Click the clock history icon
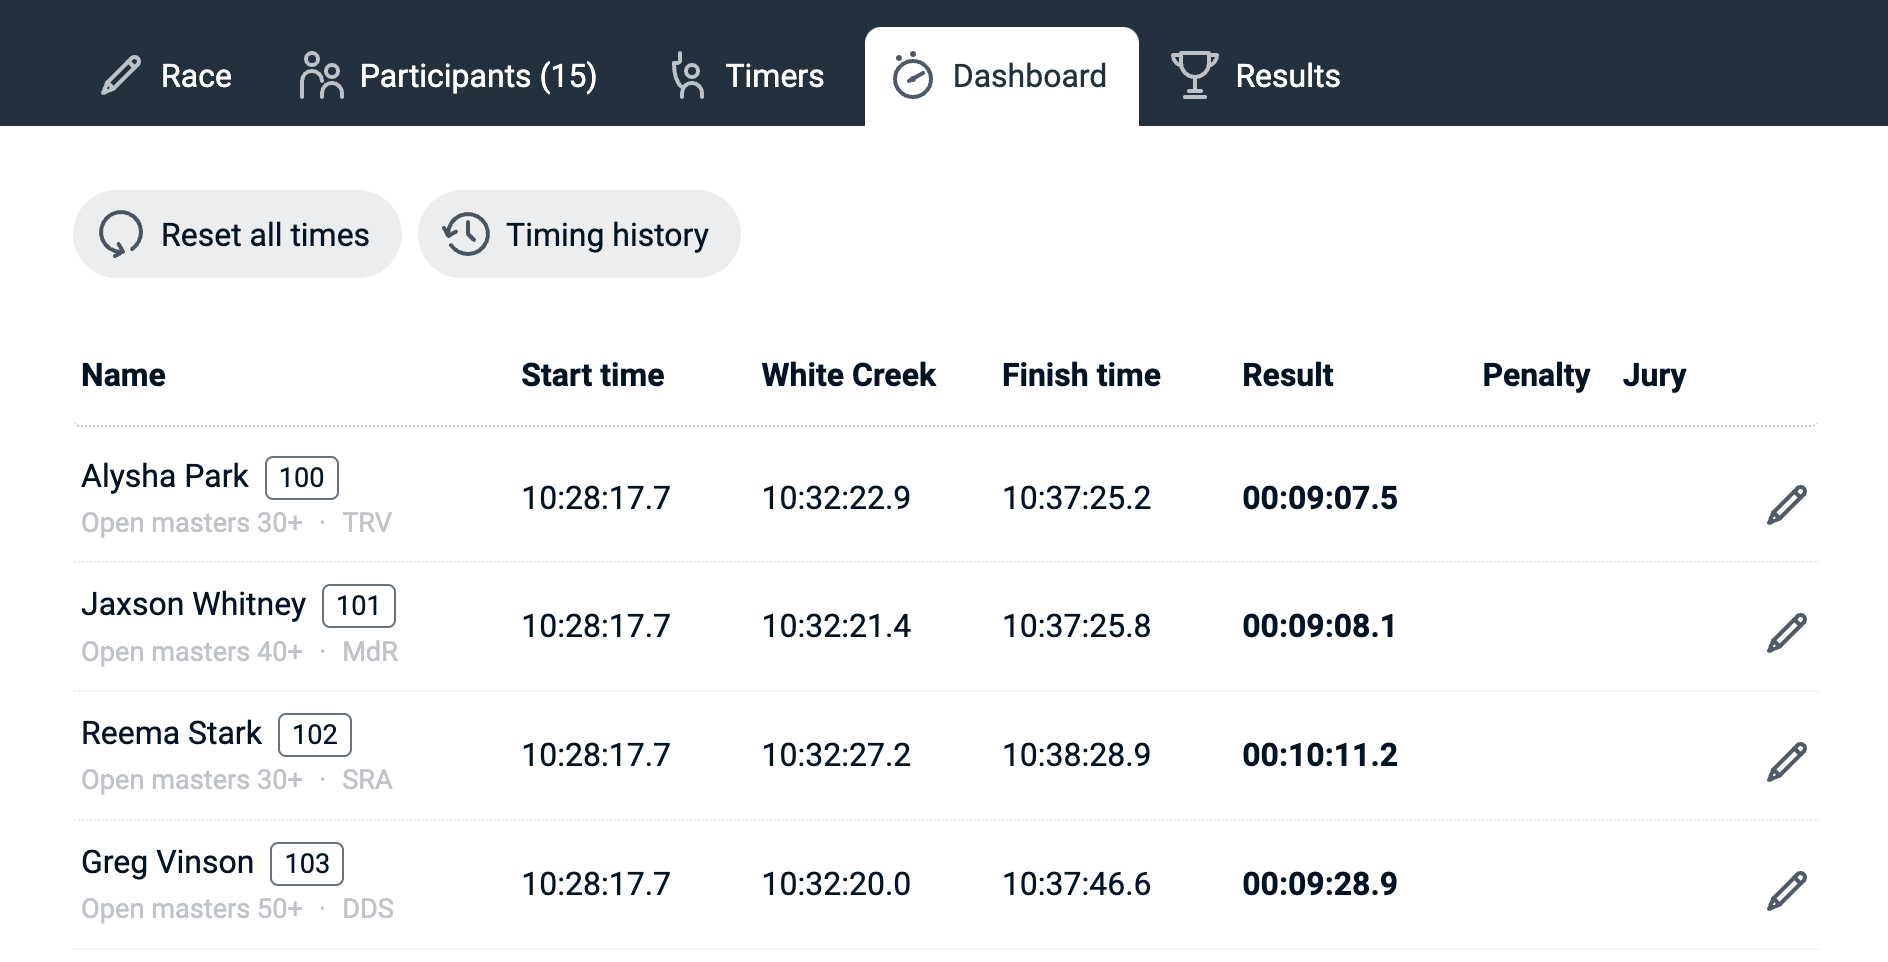Image resolution: width=1888 pixels, height=962 pixels. point(466,235)
